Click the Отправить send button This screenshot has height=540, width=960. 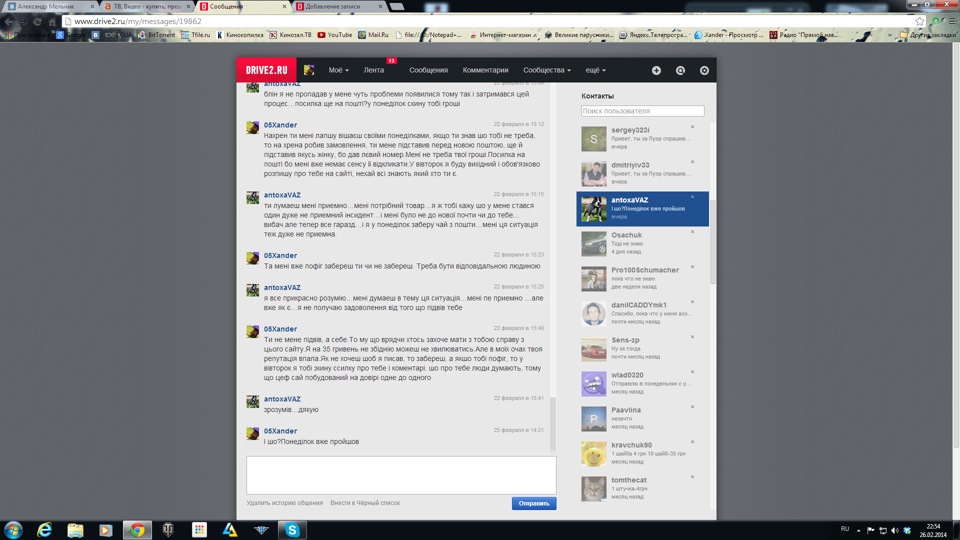(x=534, y=503)
